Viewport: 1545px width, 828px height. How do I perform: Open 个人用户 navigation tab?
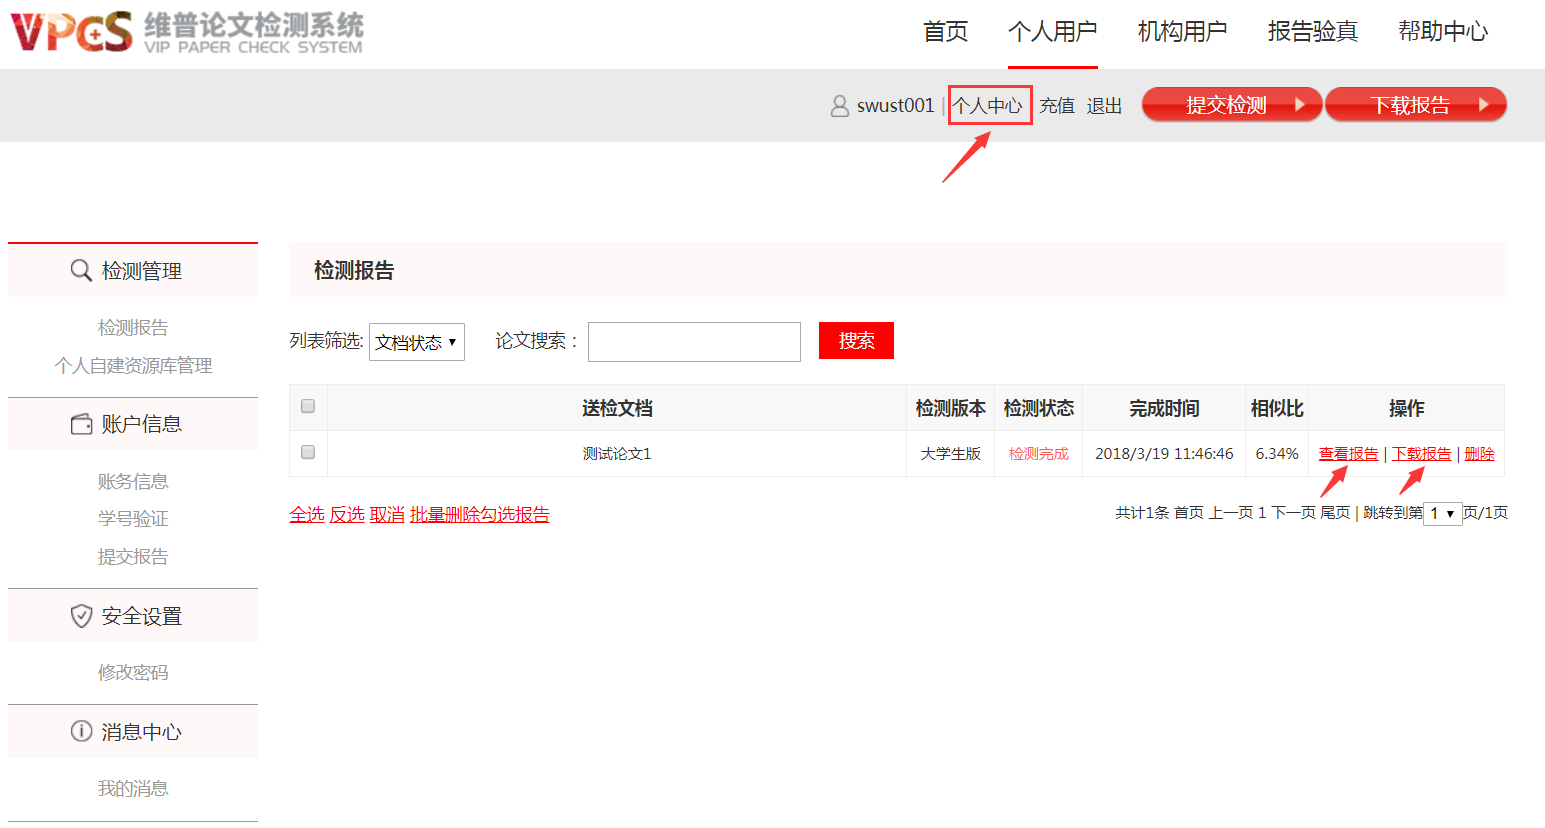point(1053,31)
